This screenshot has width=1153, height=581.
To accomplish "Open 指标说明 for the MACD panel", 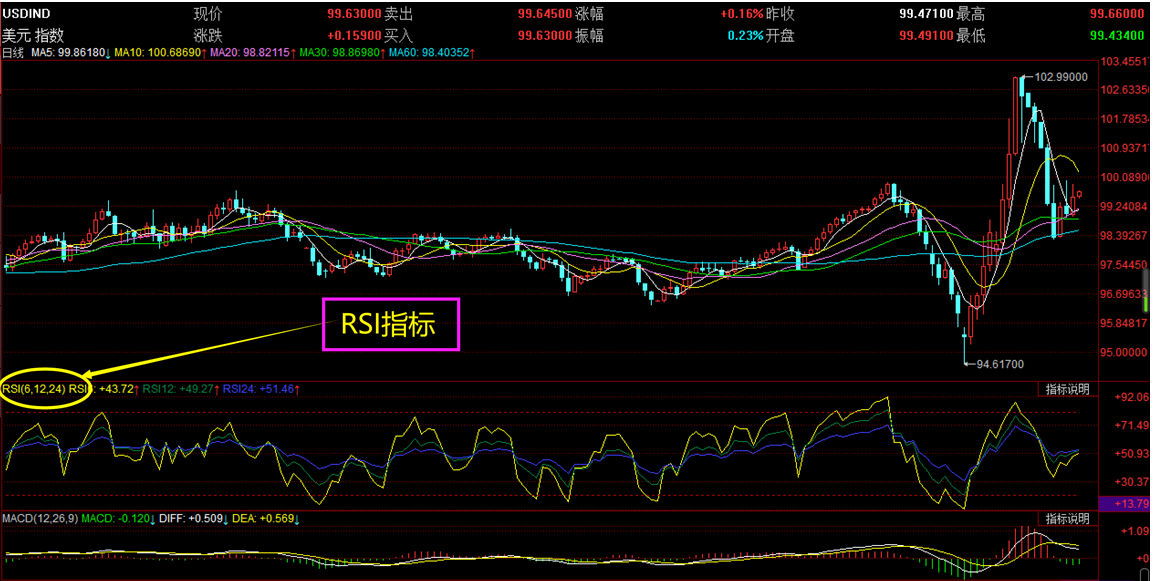I will (x=1067, y=518).
